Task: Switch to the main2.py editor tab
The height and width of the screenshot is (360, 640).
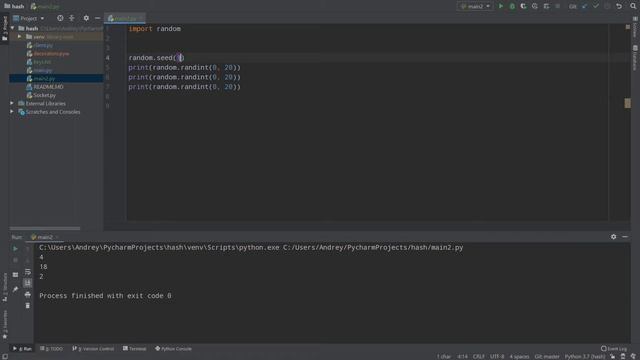Action: pos(125,18)
